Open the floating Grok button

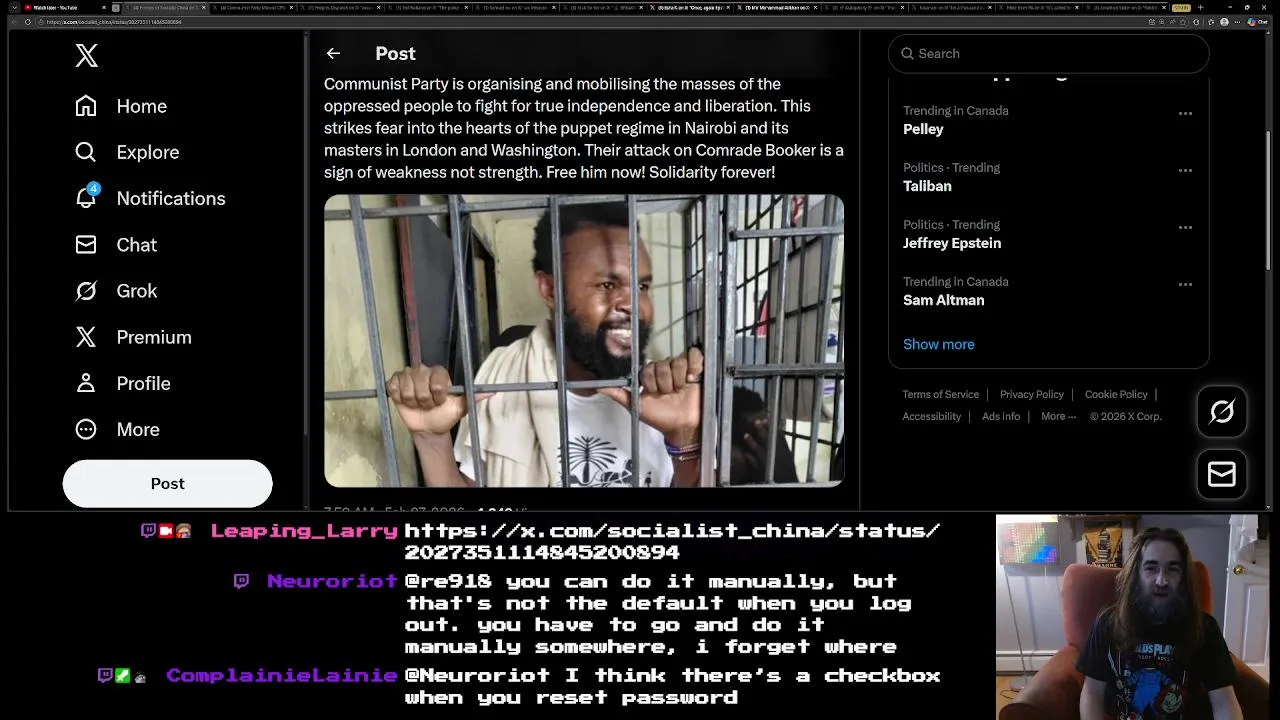coord(1222,411)
